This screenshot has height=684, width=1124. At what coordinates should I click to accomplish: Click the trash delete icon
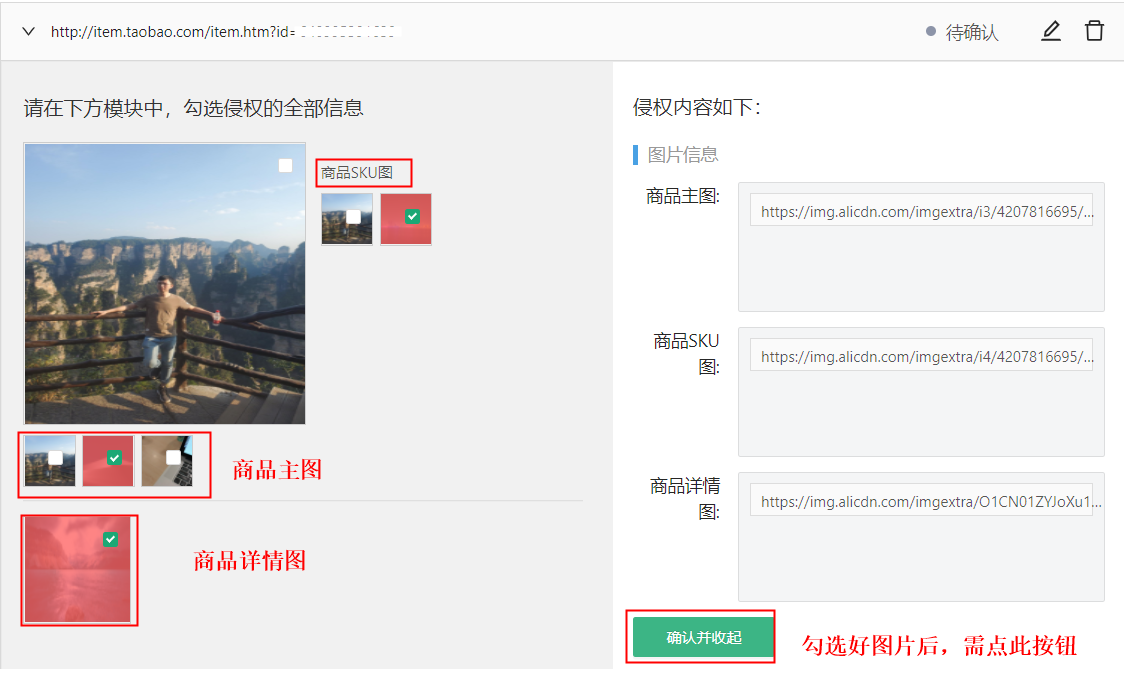point(1094,31)
